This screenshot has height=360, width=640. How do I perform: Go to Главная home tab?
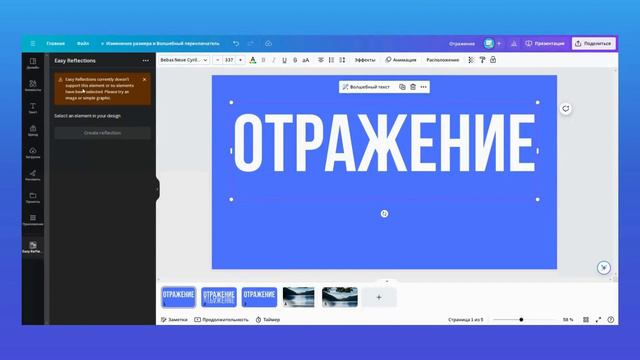[56, 43]
